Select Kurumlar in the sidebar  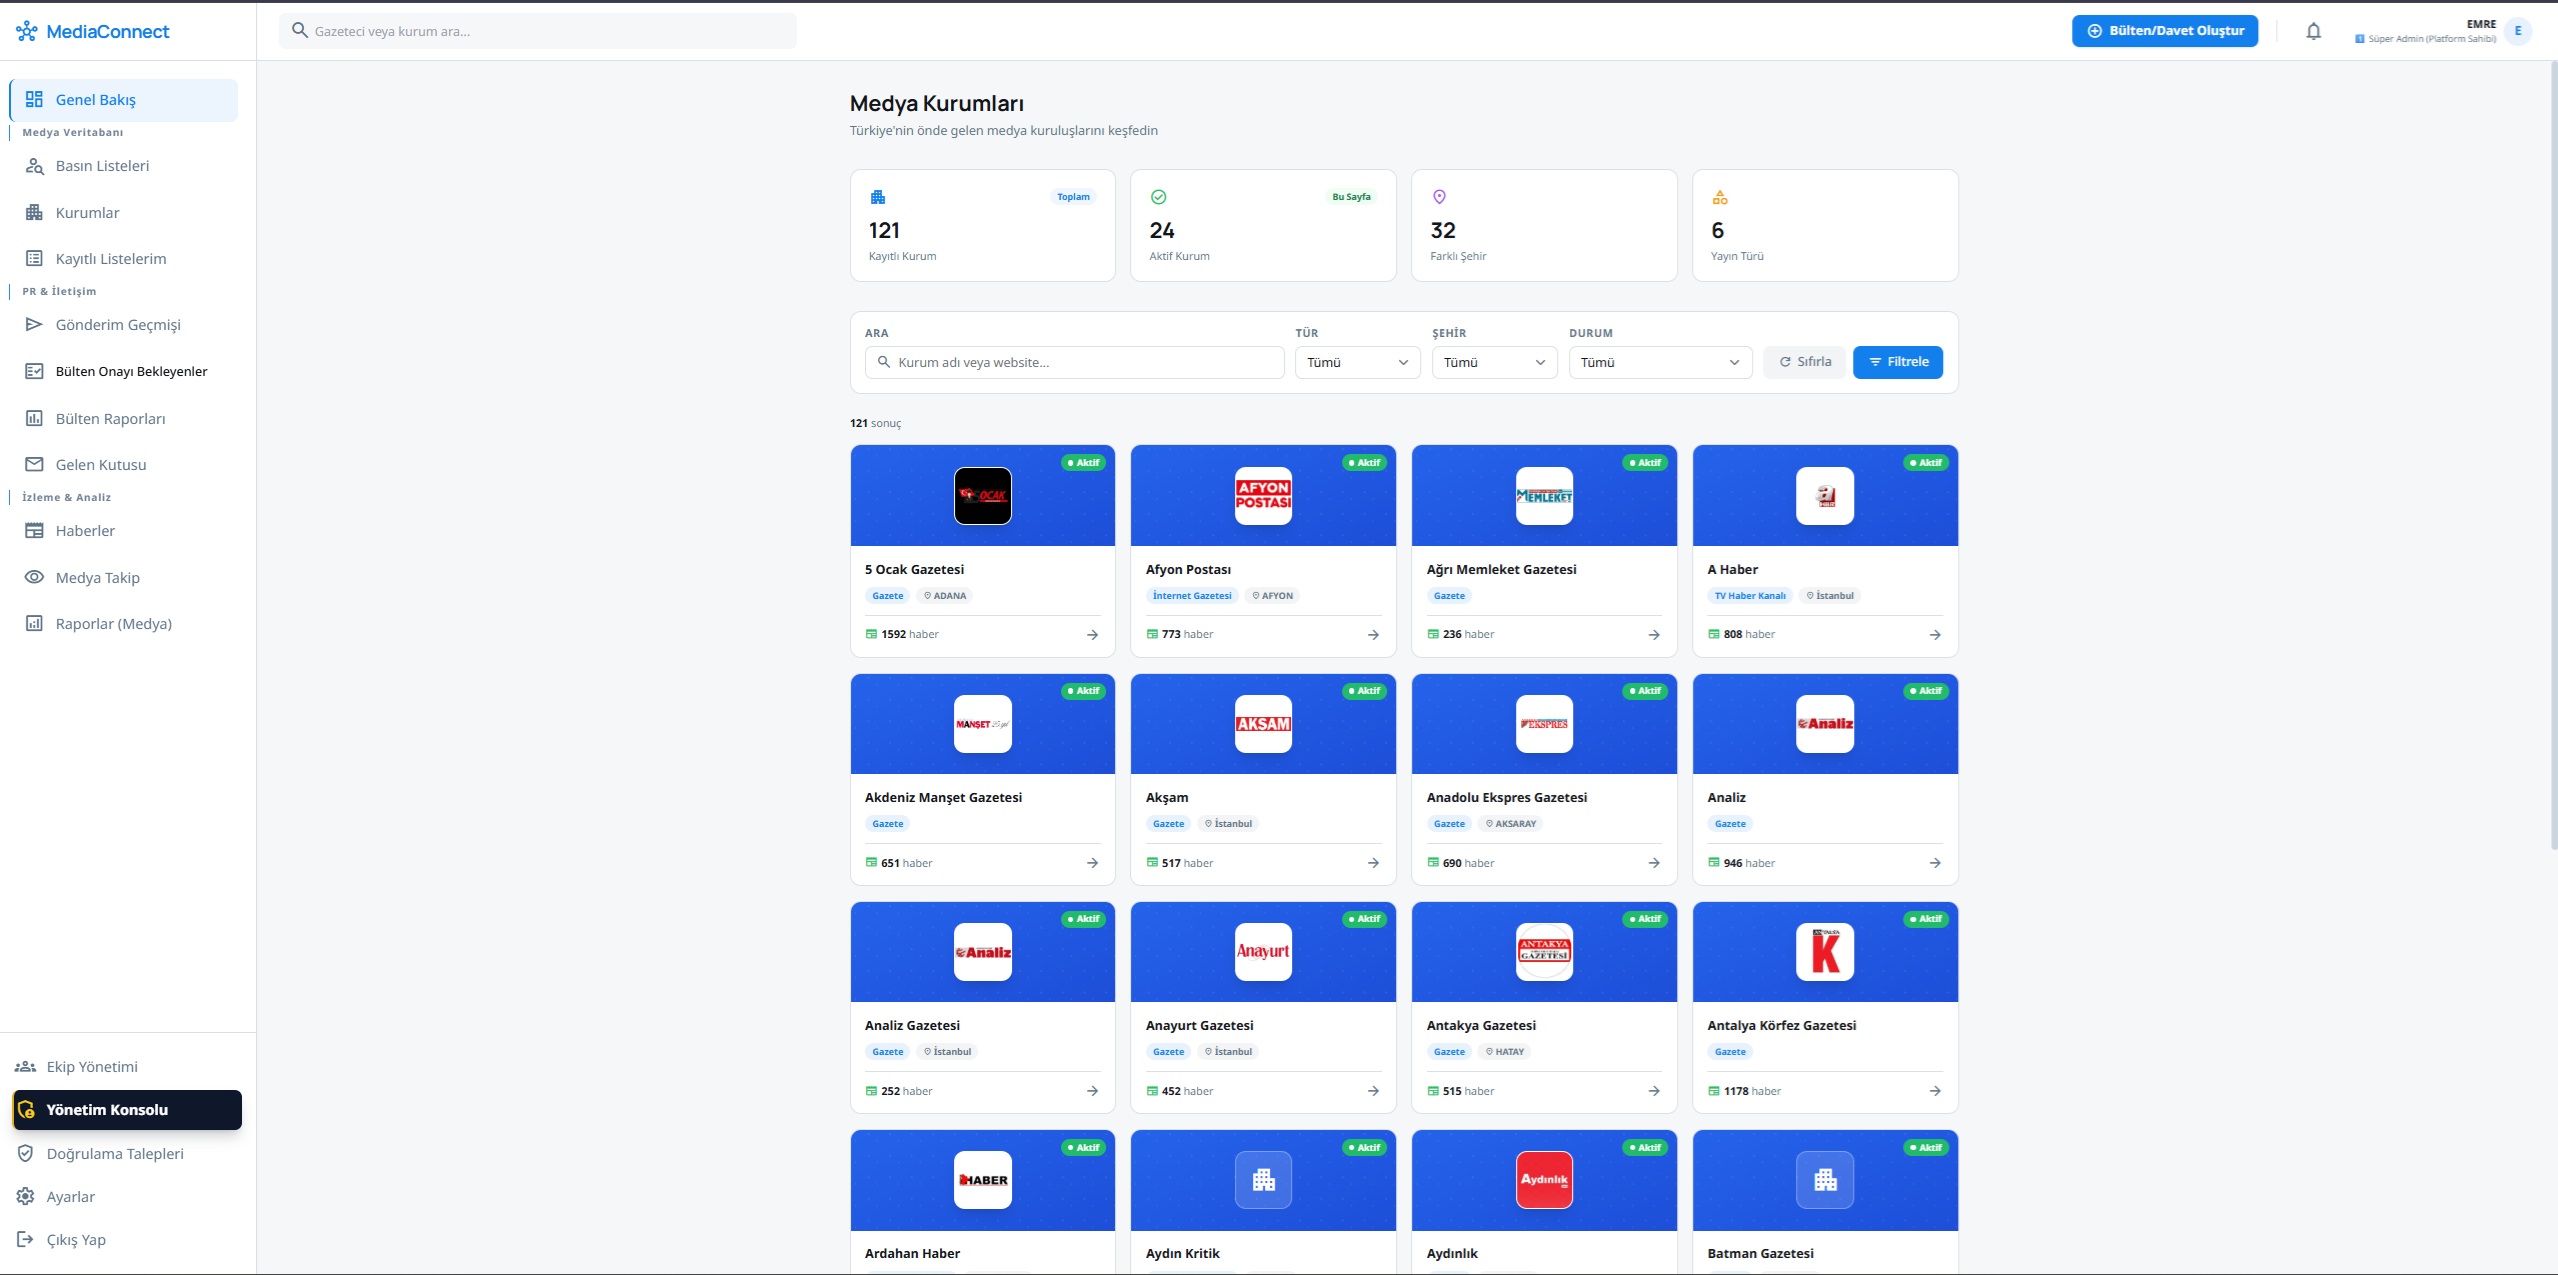click(87, 212)
